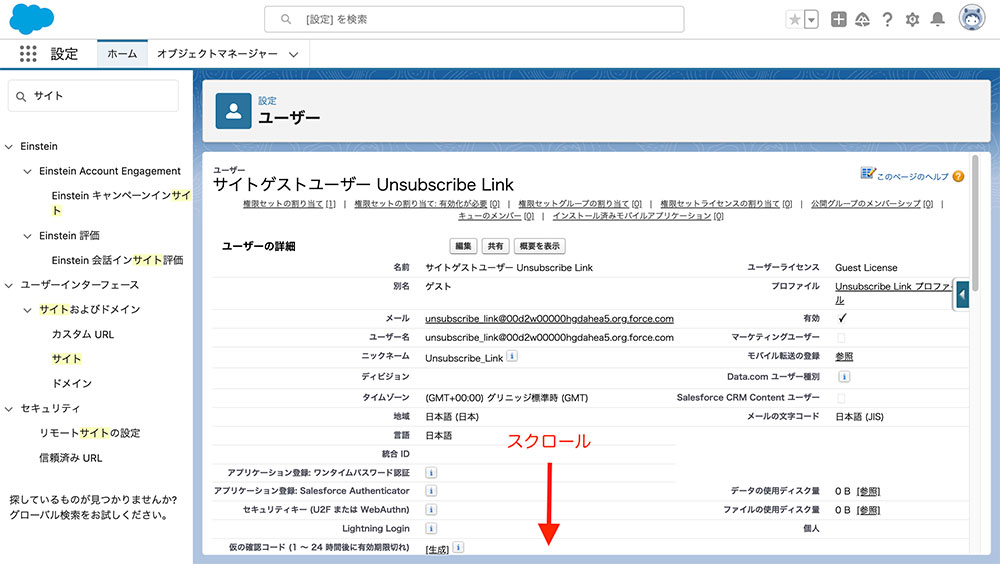Open 公開グループのメンバーシップ link

pos(872,204)
